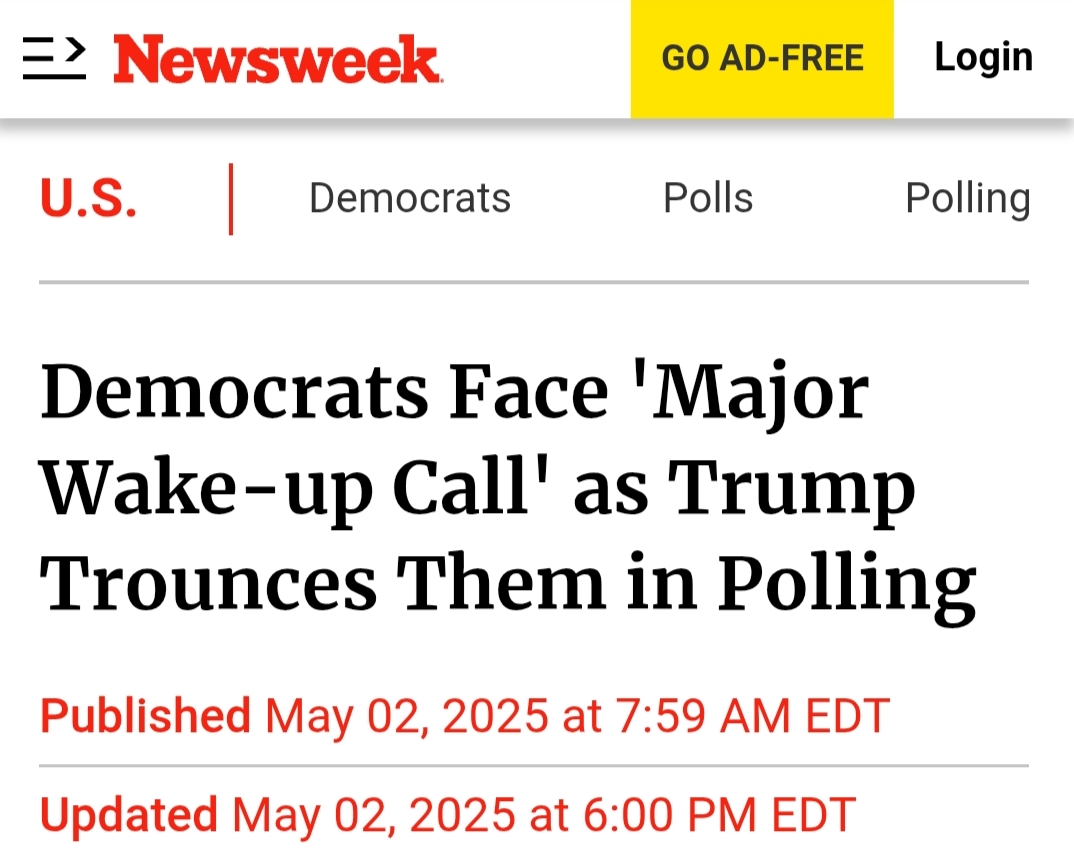
Task: Click the bold 'Published' label
Action: tap(145, 716)
